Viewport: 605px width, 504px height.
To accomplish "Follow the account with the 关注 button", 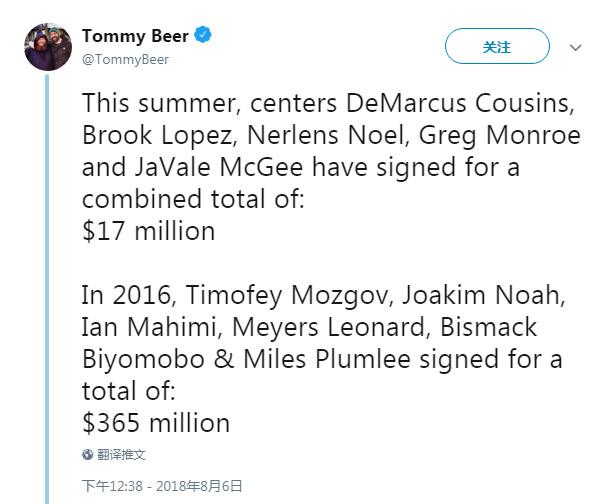I will 497,46.
